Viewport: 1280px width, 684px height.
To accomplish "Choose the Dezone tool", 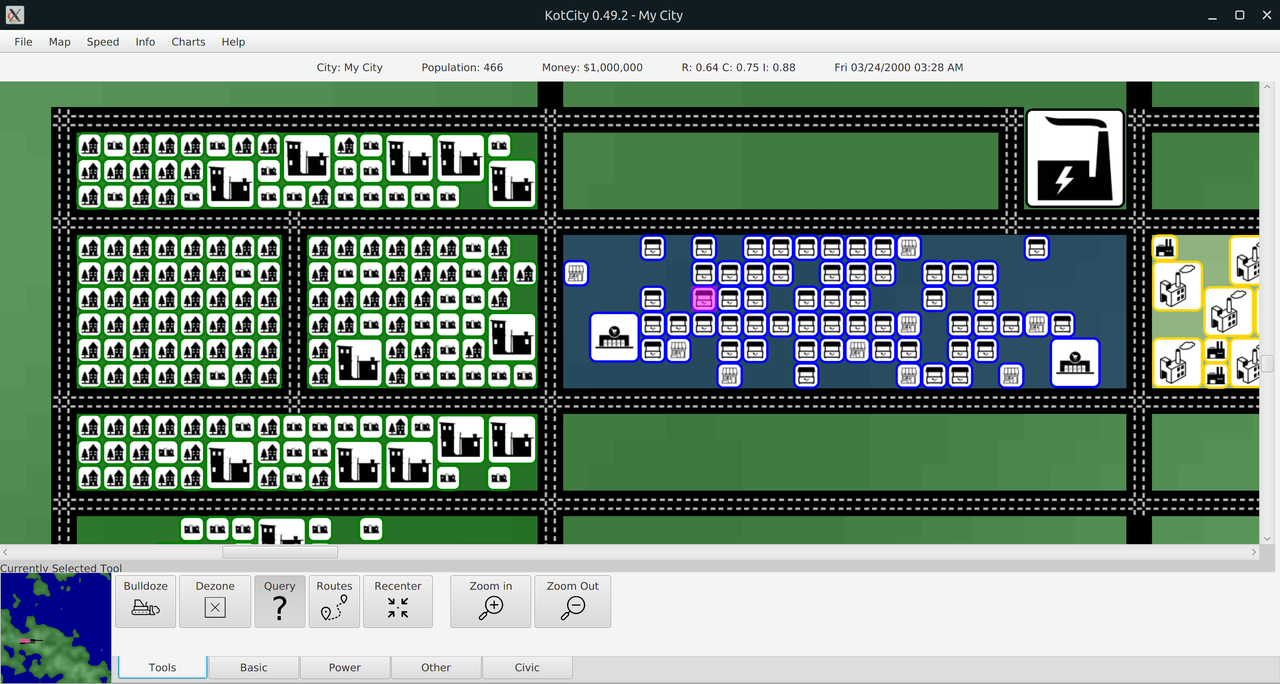I will 215,601.
